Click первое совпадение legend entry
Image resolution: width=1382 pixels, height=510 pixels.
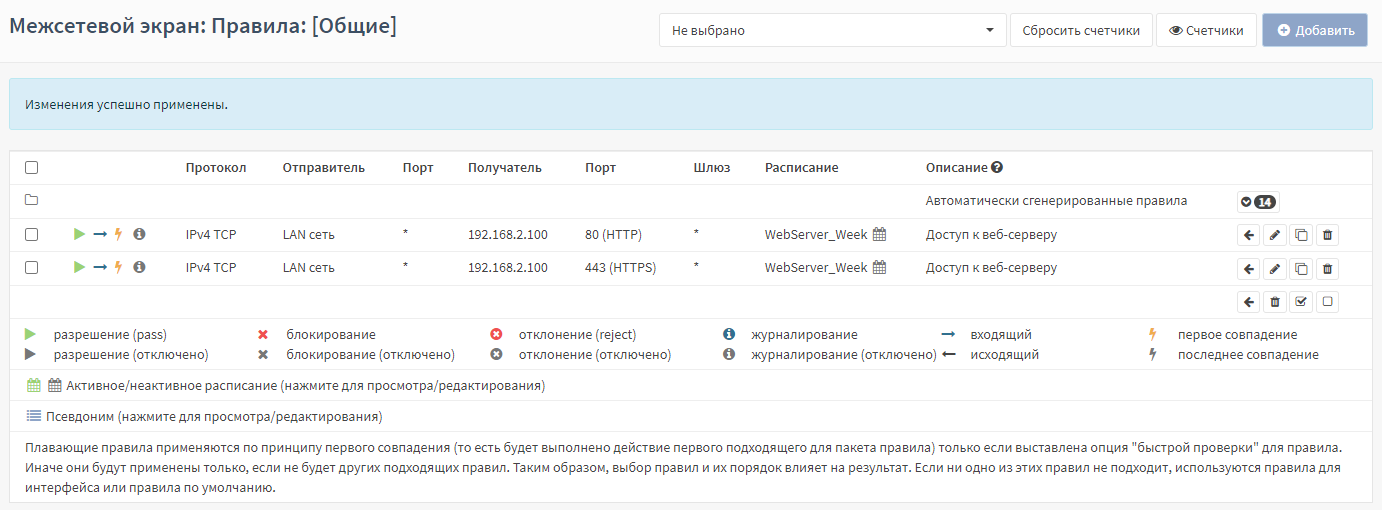(1237, 335)
